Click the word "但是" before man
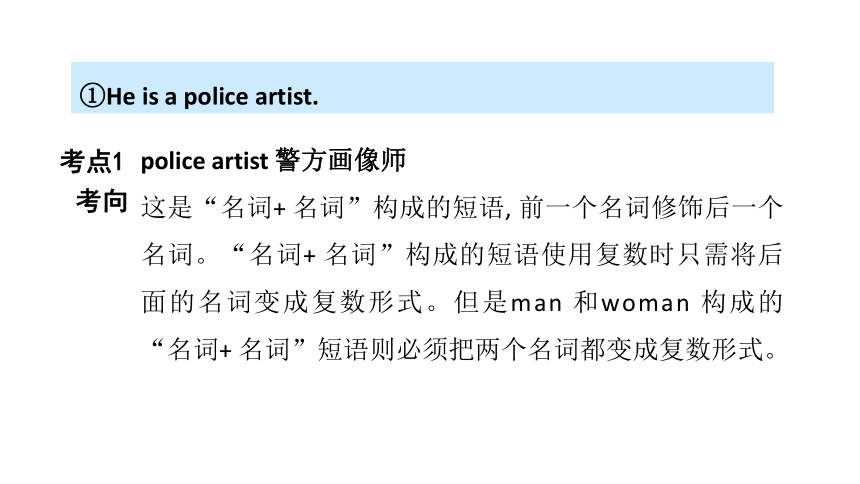Screen dimensions: 860x484 click(x=480, y=302)
